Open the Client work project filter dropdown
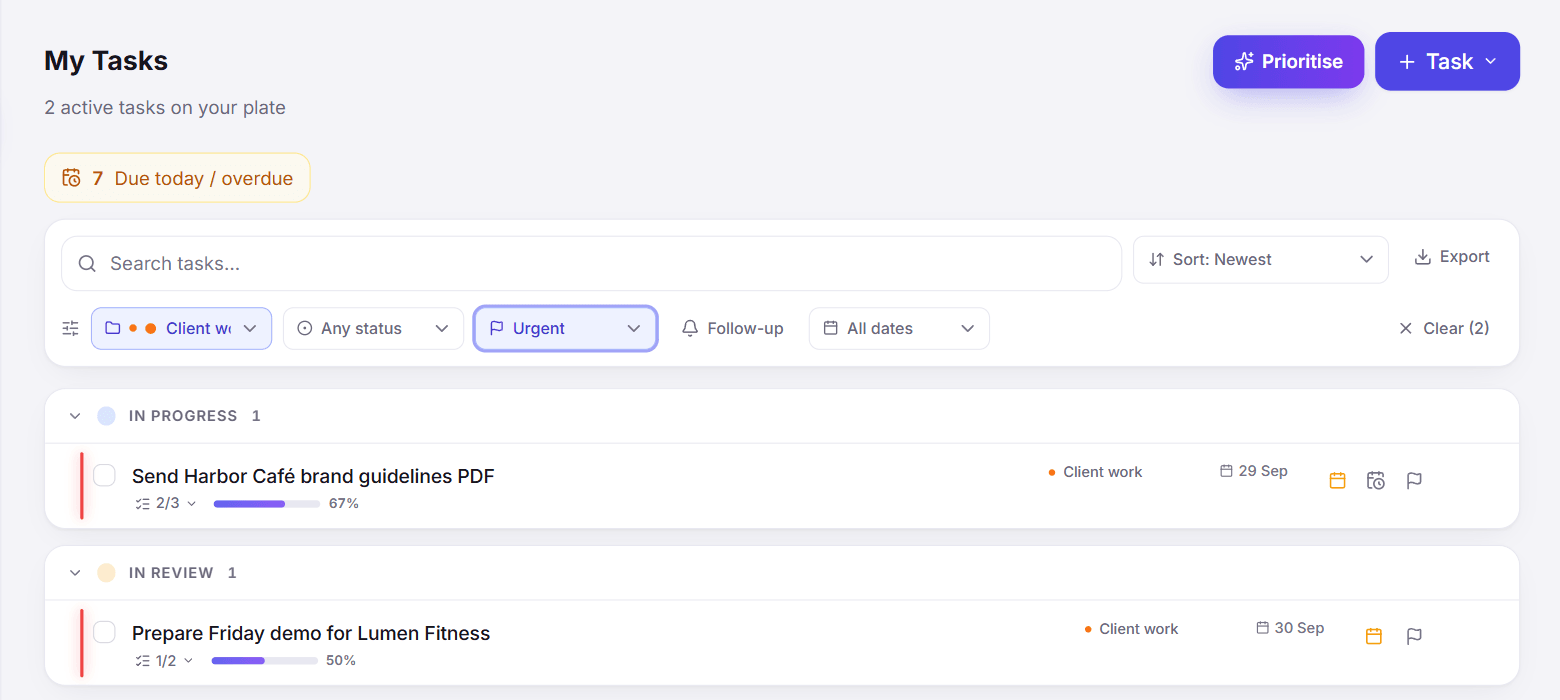Viewport: 1560px width, 700px height. [181, 328]
